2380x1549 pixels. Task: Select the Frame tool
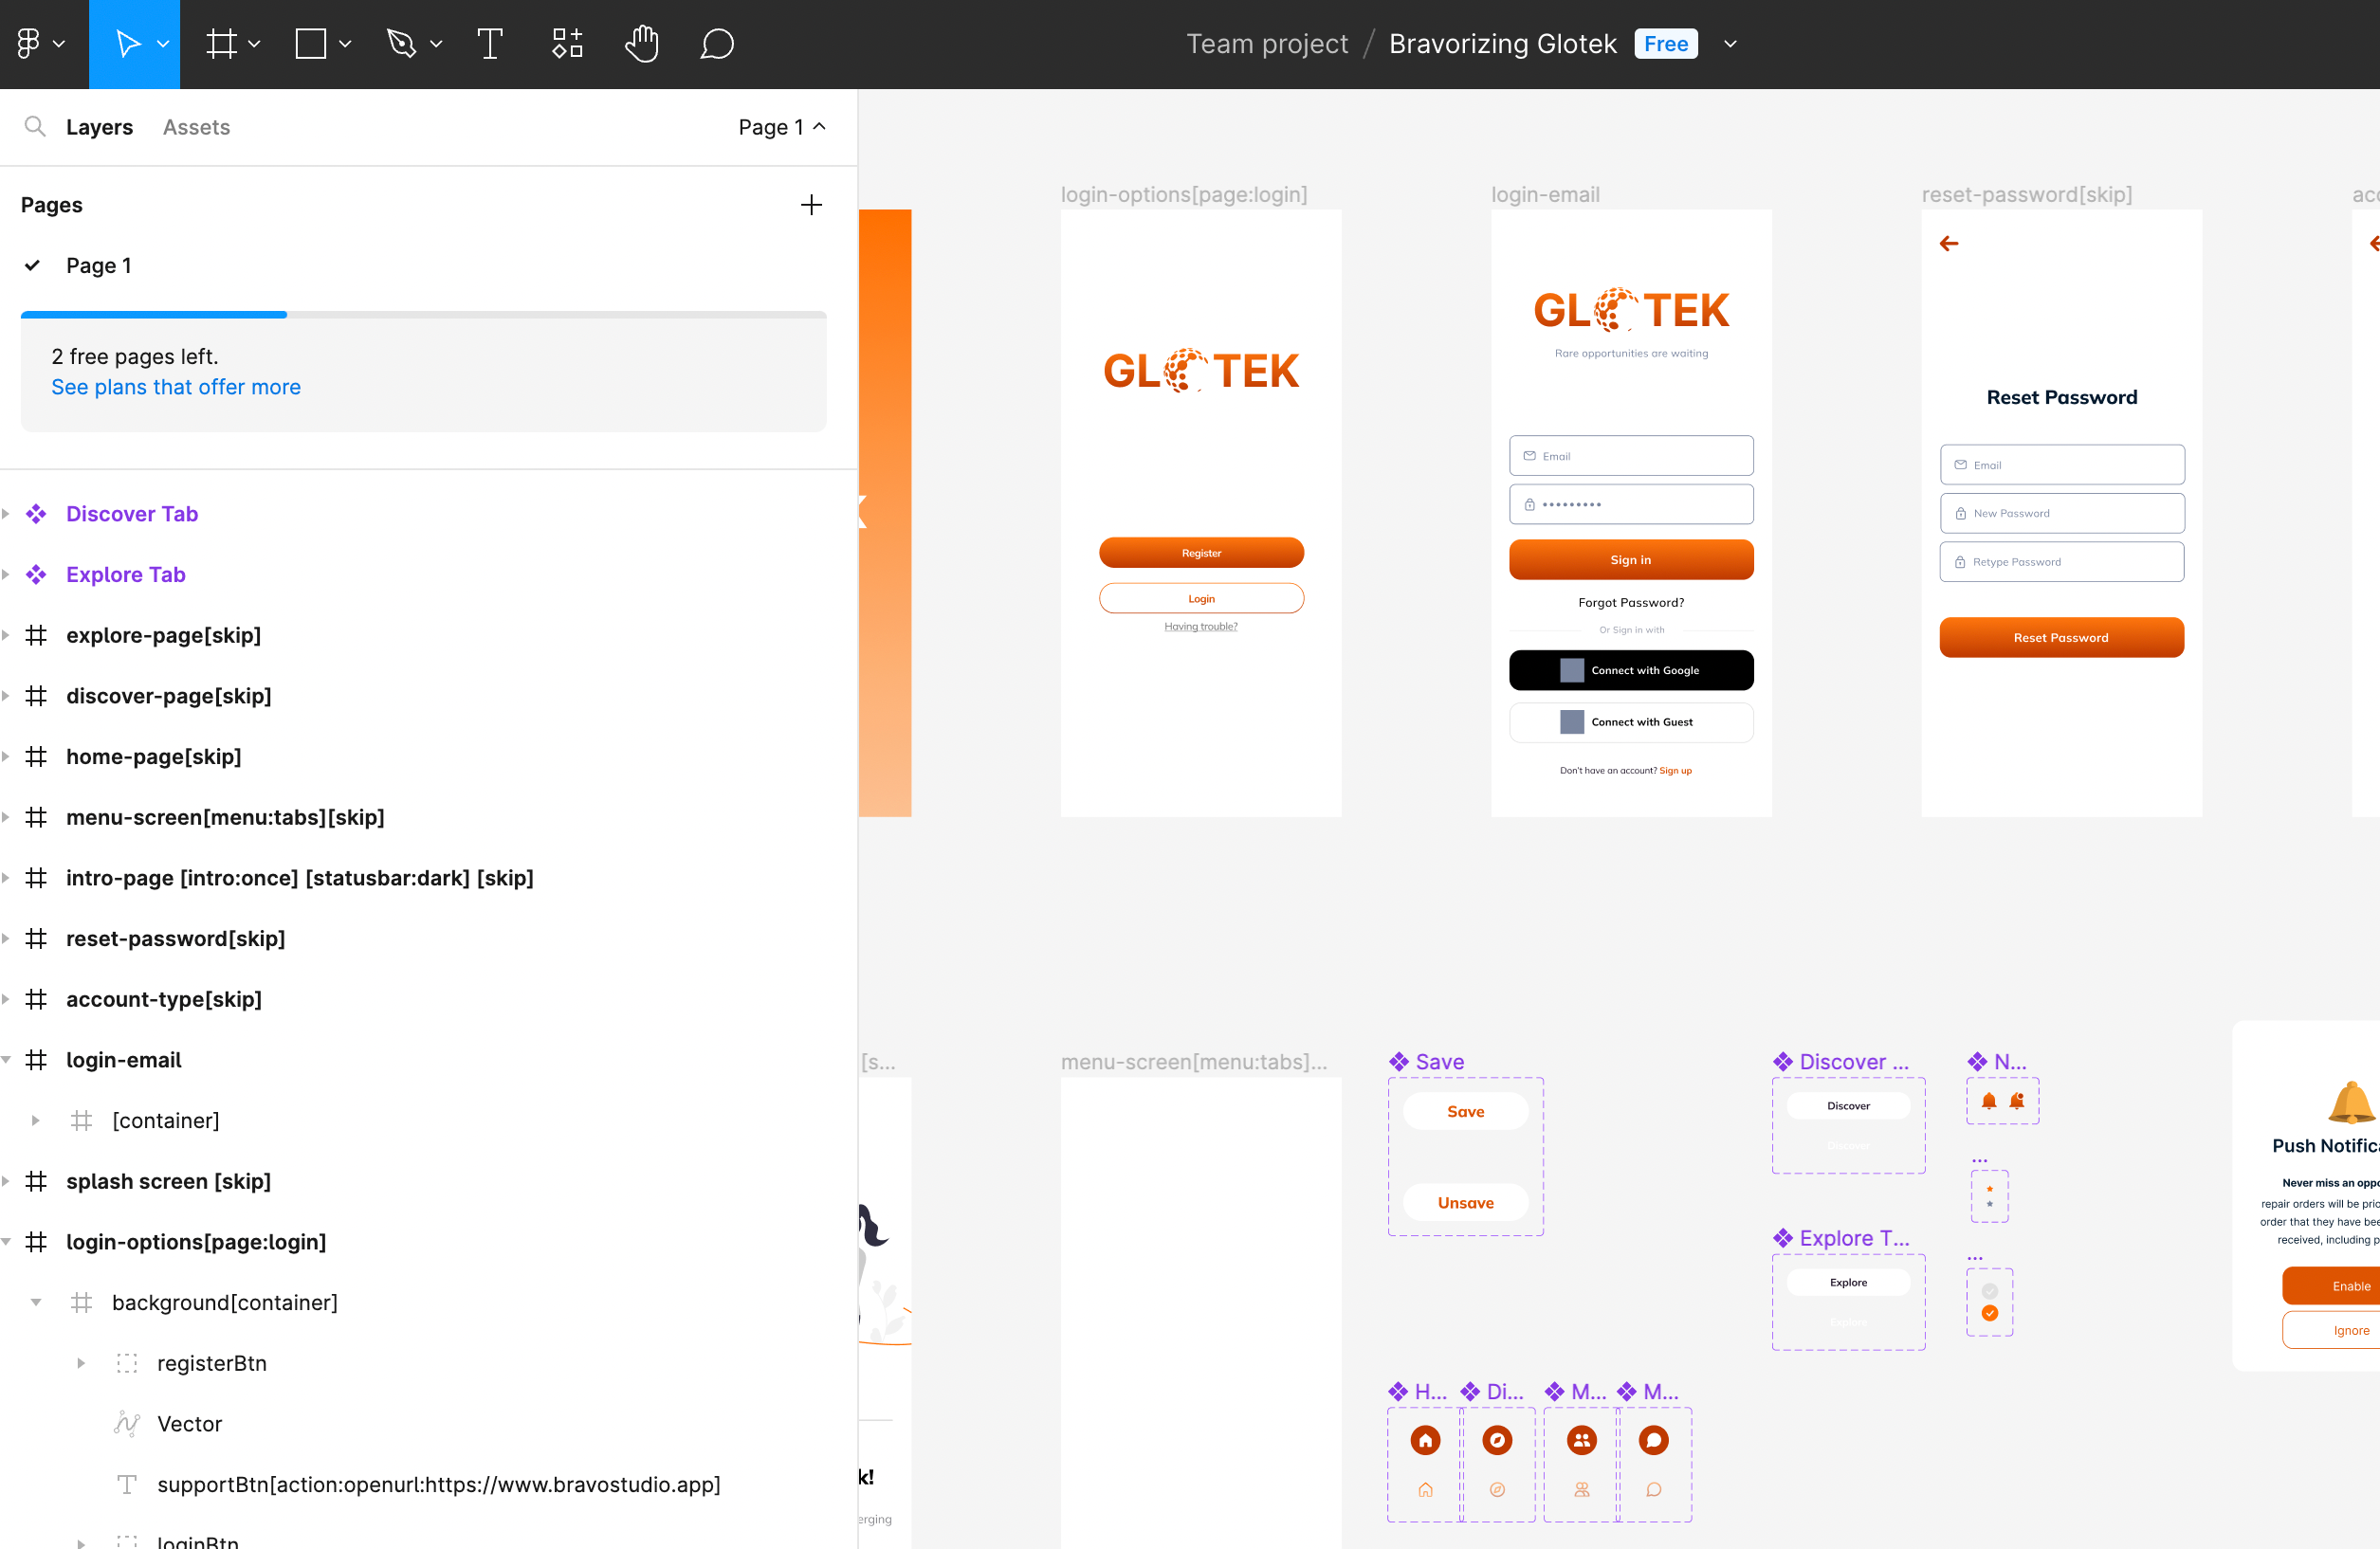[221, 44]
